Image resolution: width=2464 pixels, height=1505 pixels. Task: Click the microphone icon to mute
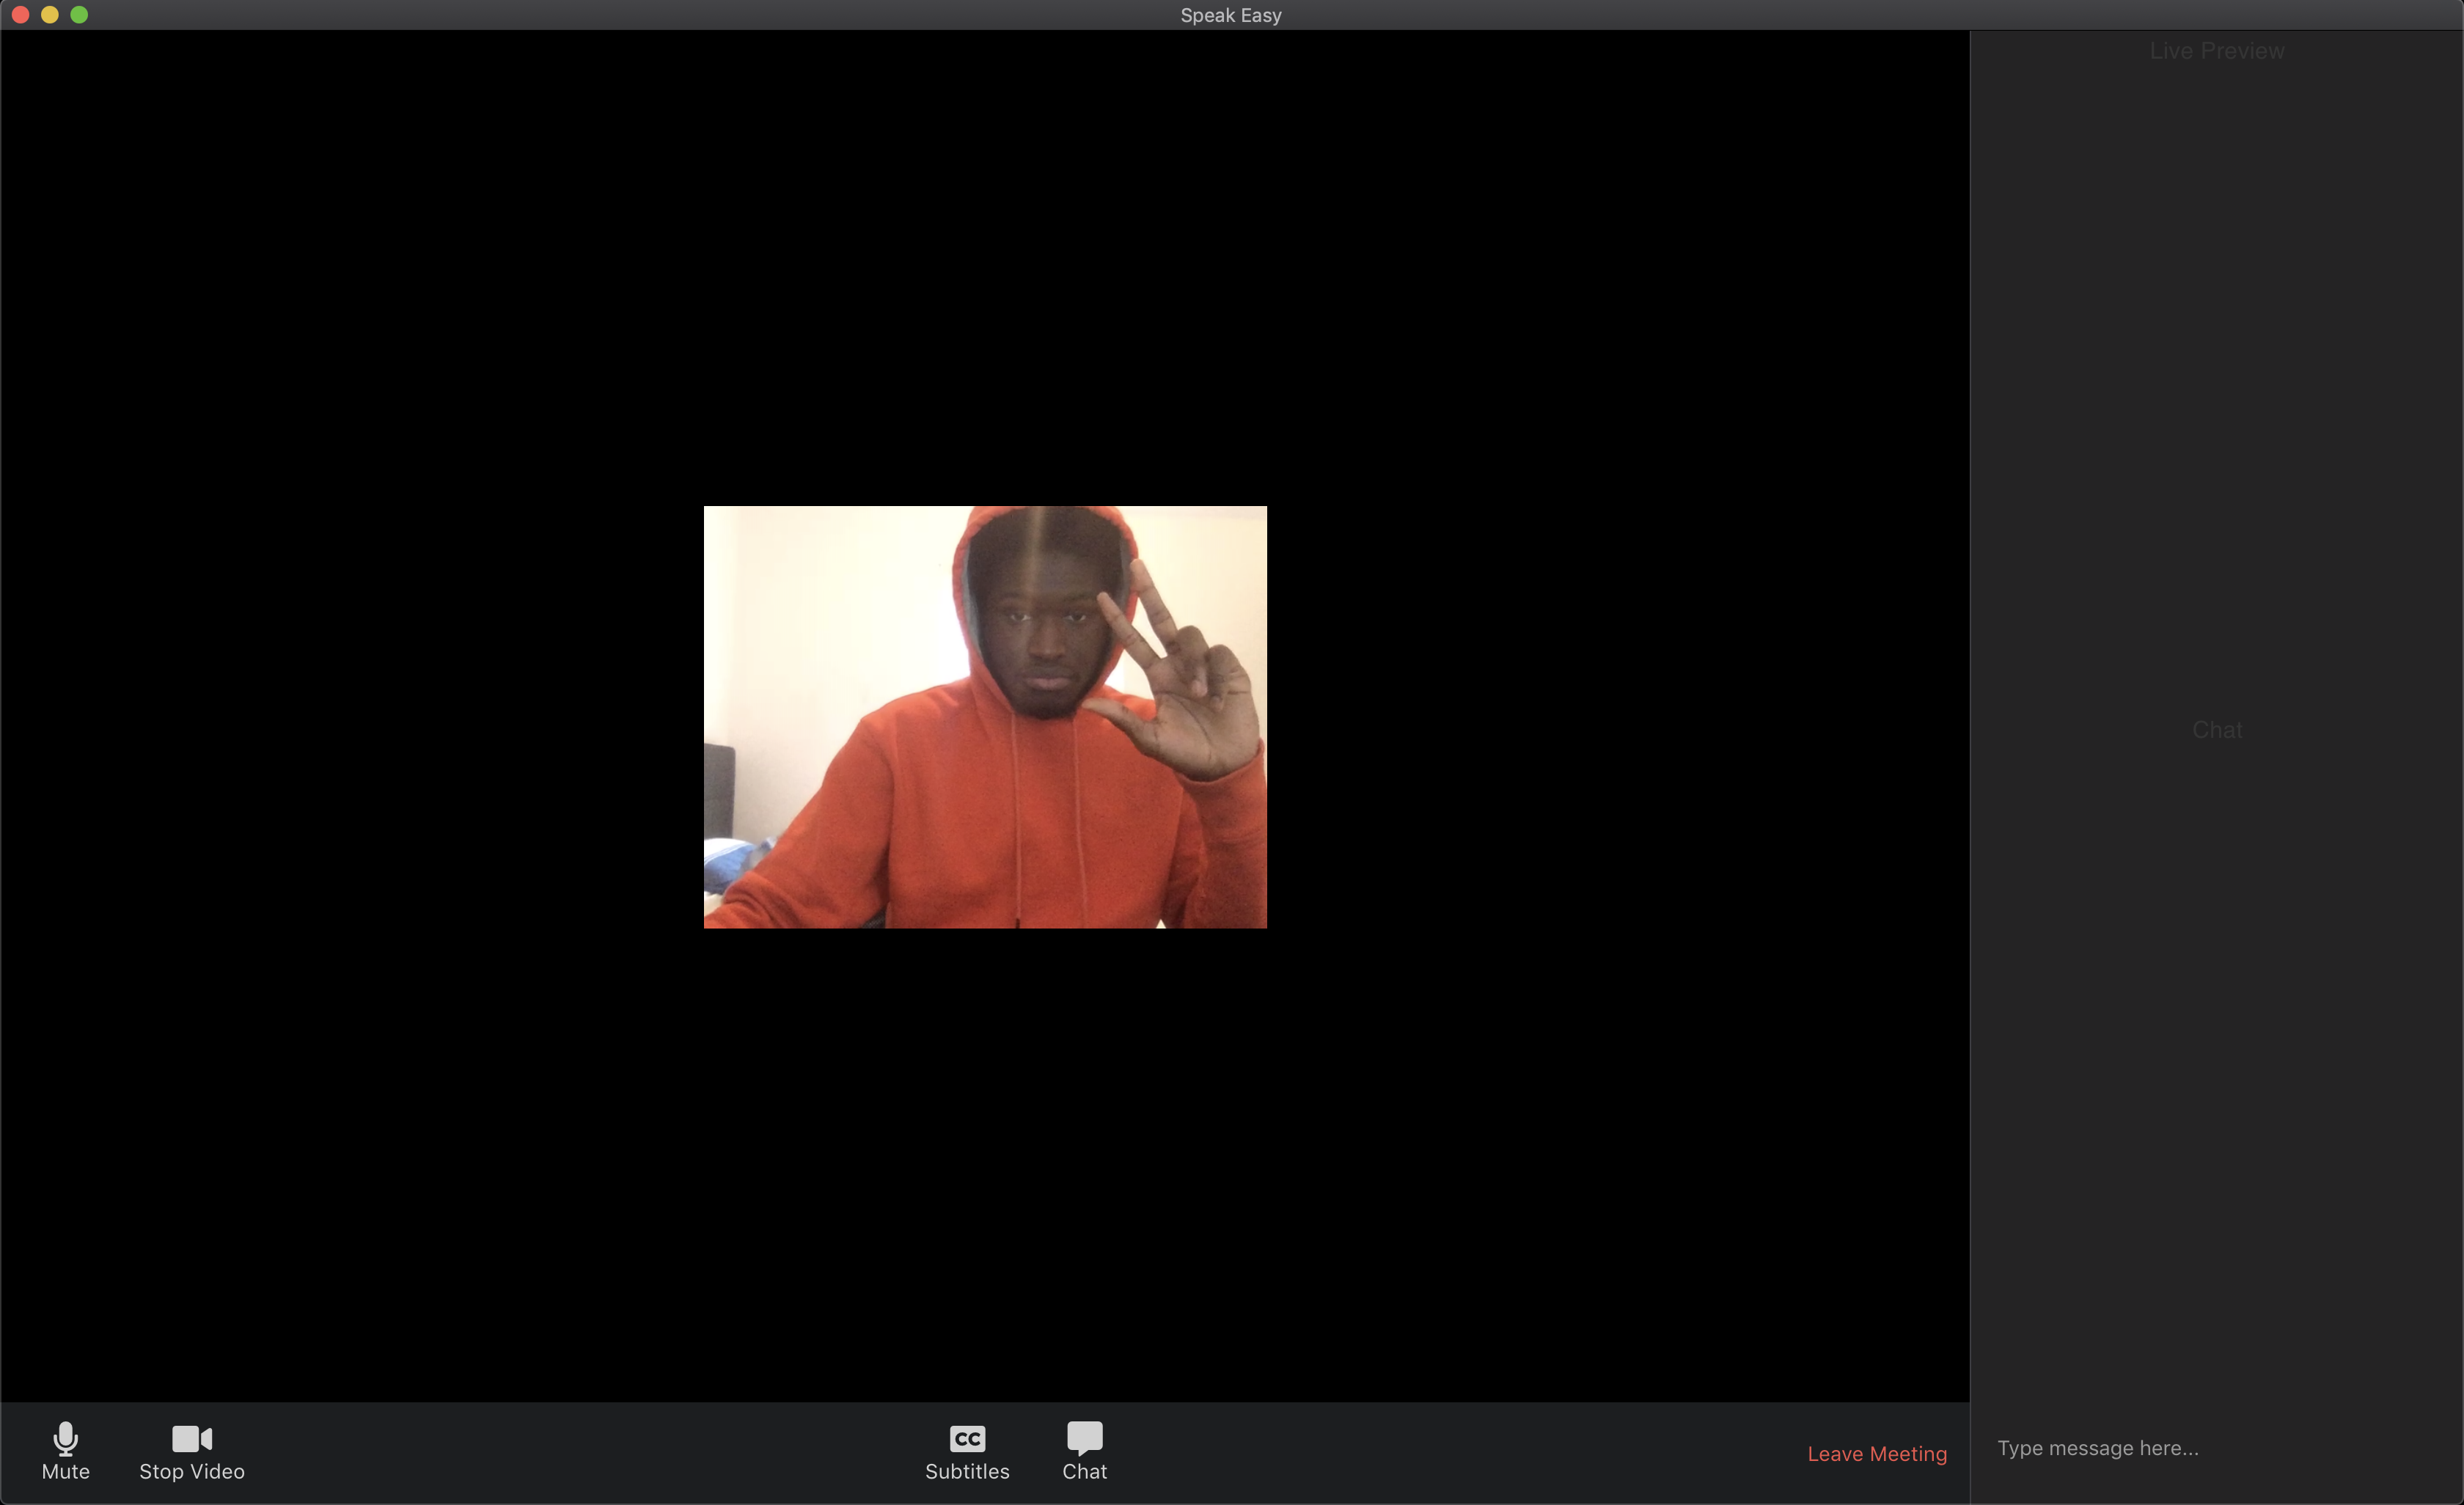coord(65,1438)
